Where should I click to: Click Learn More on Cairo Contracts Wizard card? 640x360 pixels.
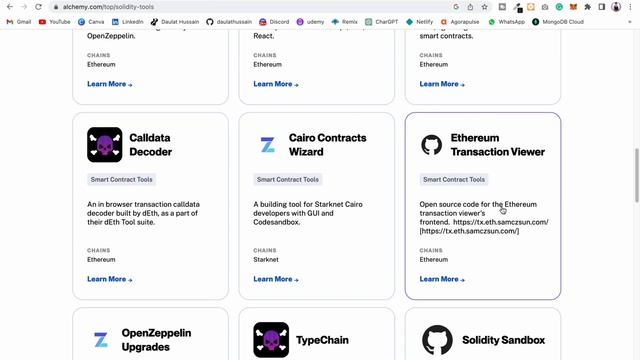(276, 279)
